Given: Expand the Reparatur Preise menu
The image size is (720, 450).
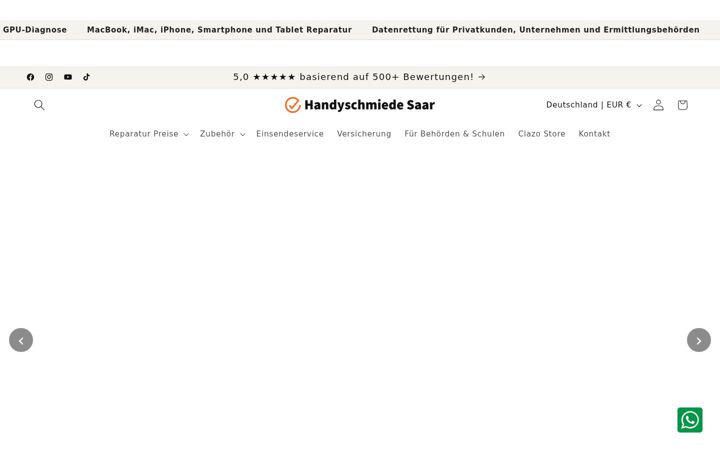Looking at the screenshot, I should [x=149, y=134].
